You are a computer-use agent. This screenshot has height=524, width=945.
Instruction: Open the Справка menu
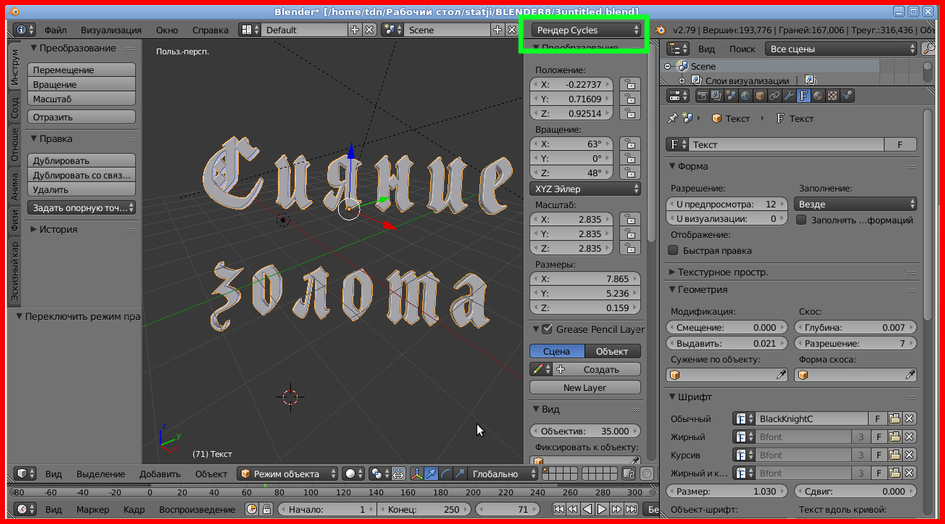[x=210, y=30]
